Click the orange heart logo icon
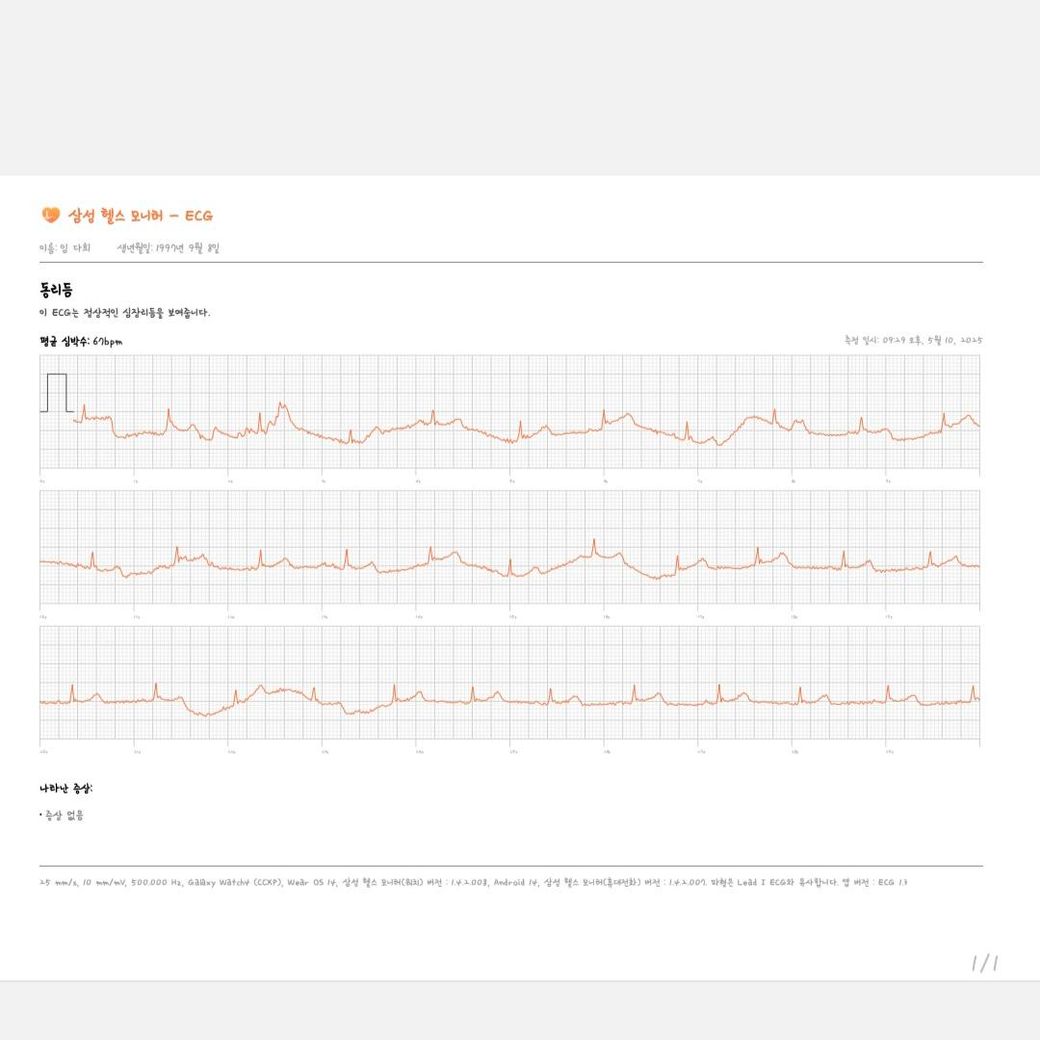The width and height of the screenshot is (1040, 1040). 51,215
